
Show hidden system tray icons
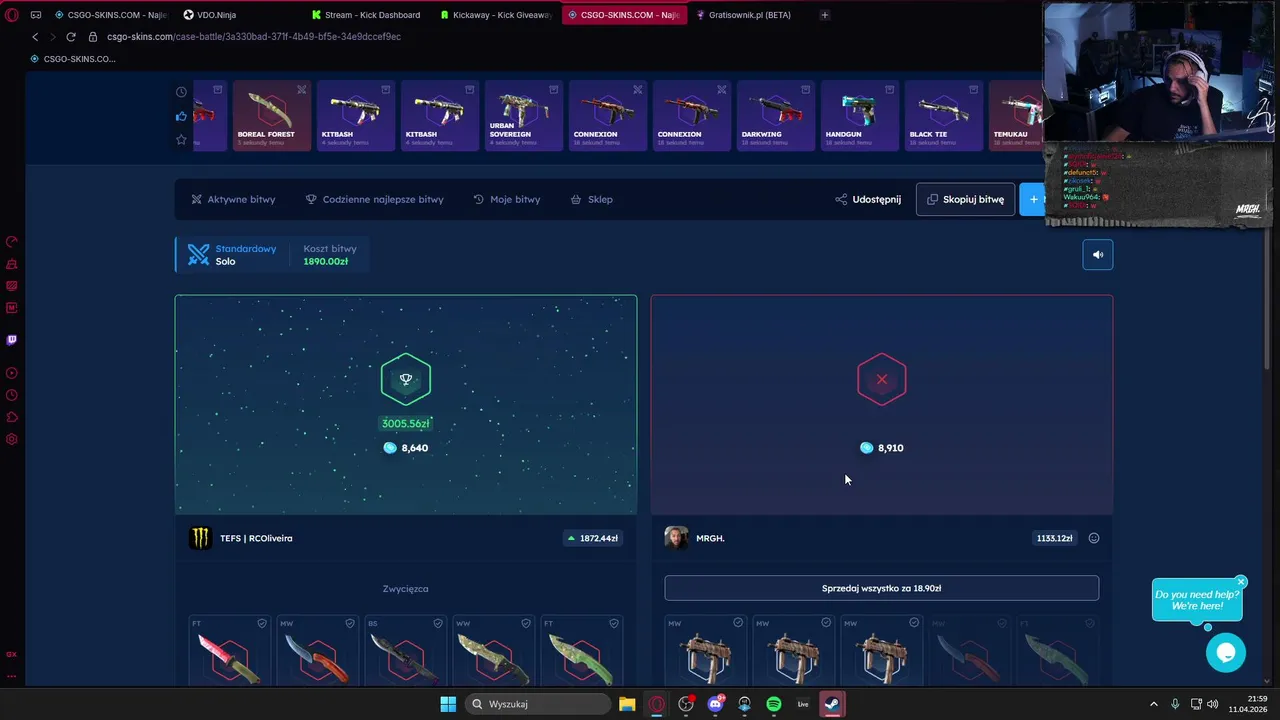click(x=1153, y=704)
